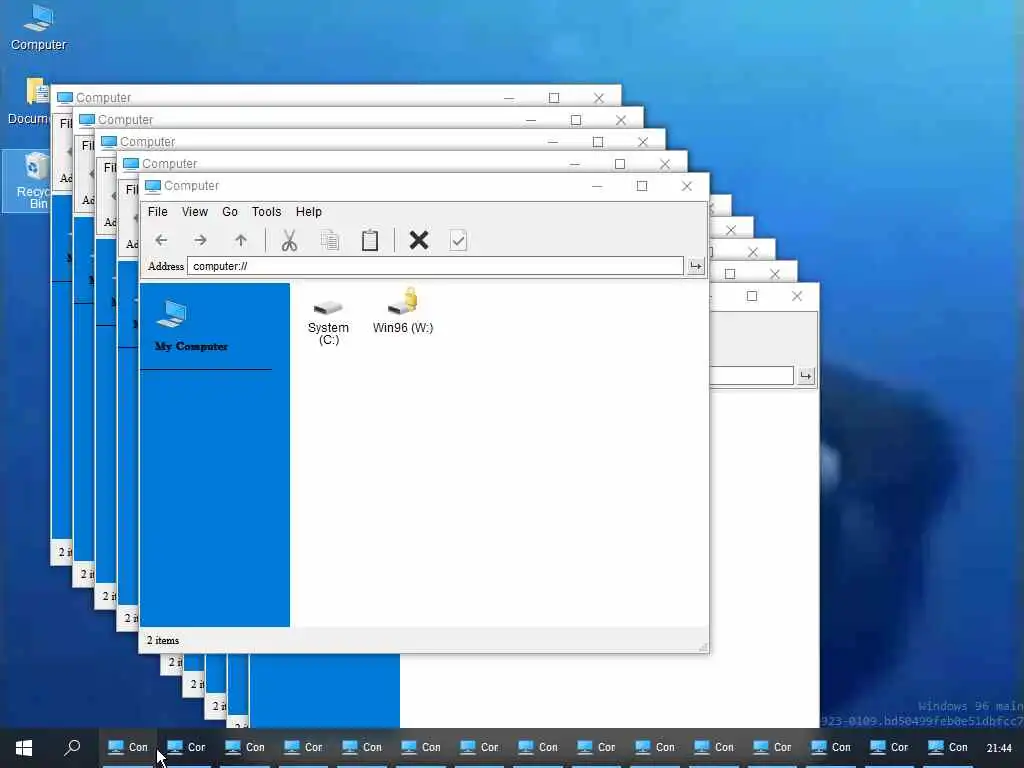This screenshot has width=1024, height=768.
Task: Click the go arrow in the partly hidden back window
Action: tap(806, 376)
